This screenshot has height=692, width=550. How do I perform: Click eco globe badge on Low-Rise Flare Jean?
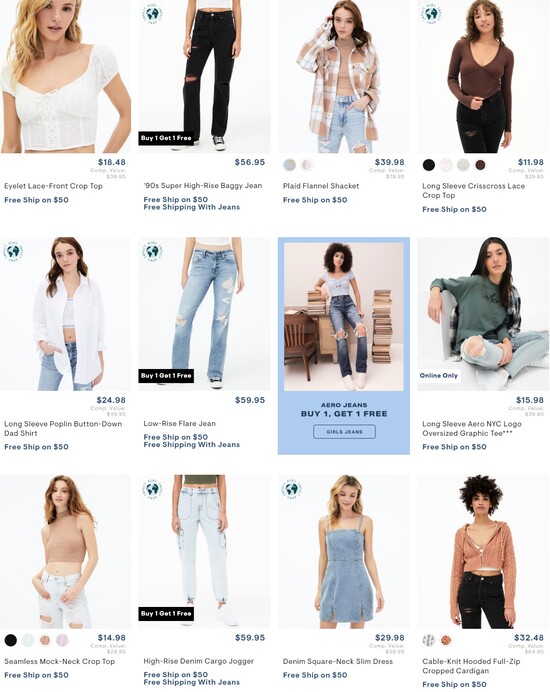click(152, 252)
